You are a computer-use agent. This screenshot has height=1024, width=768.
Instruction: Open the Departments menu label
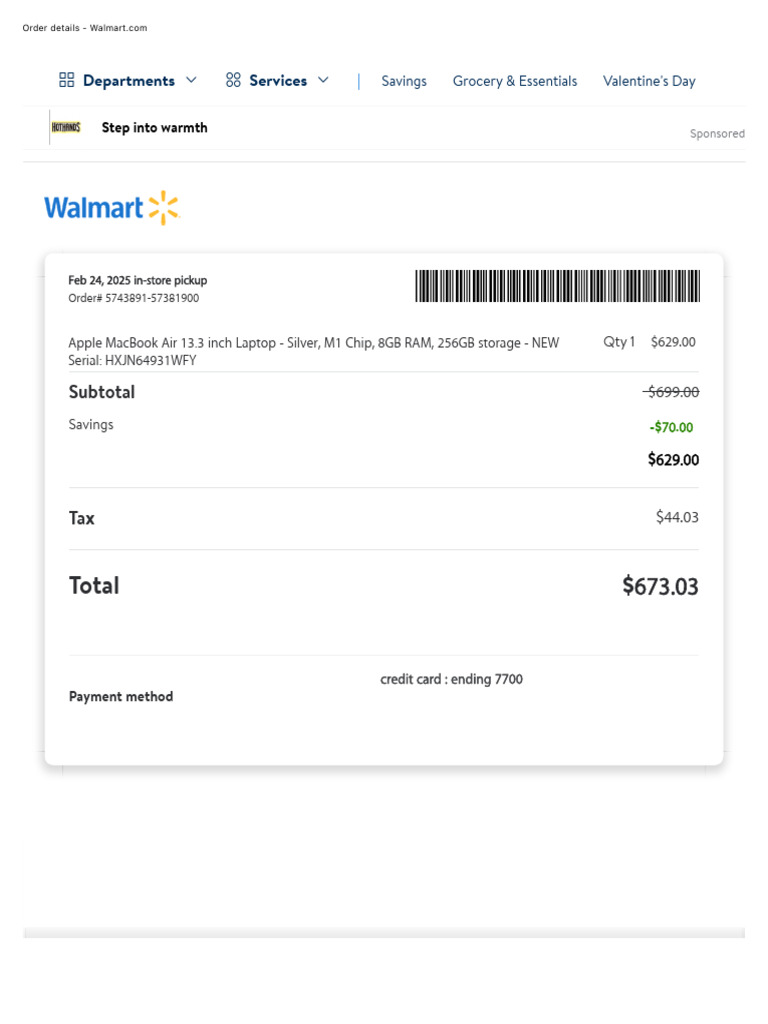tap(129, 81)
